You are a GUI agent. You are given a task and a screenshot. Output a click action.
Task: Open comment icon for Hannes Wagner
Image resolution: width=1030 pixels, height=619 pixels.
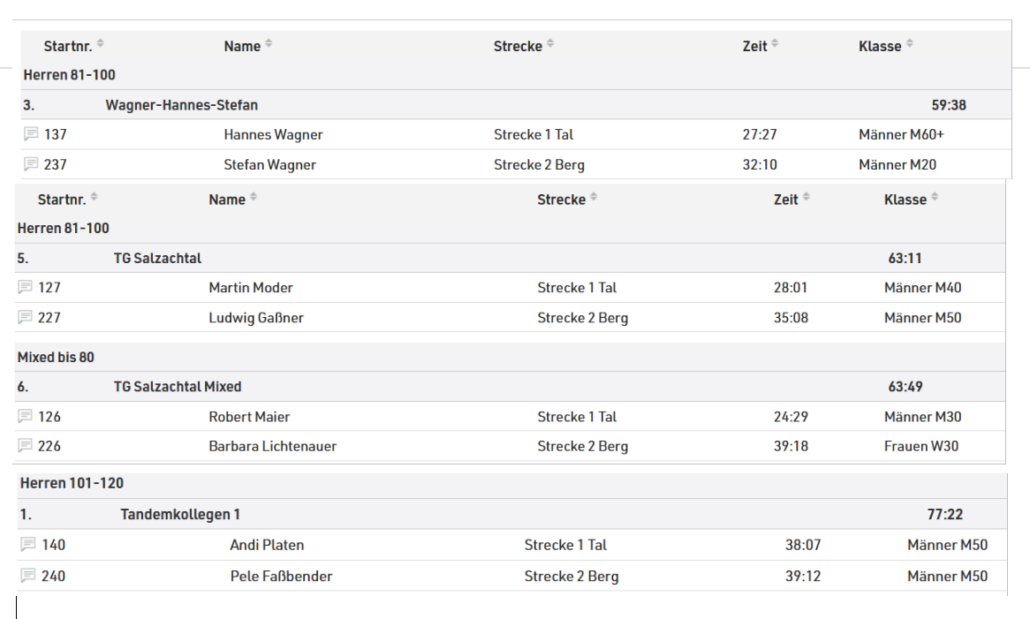31,134
